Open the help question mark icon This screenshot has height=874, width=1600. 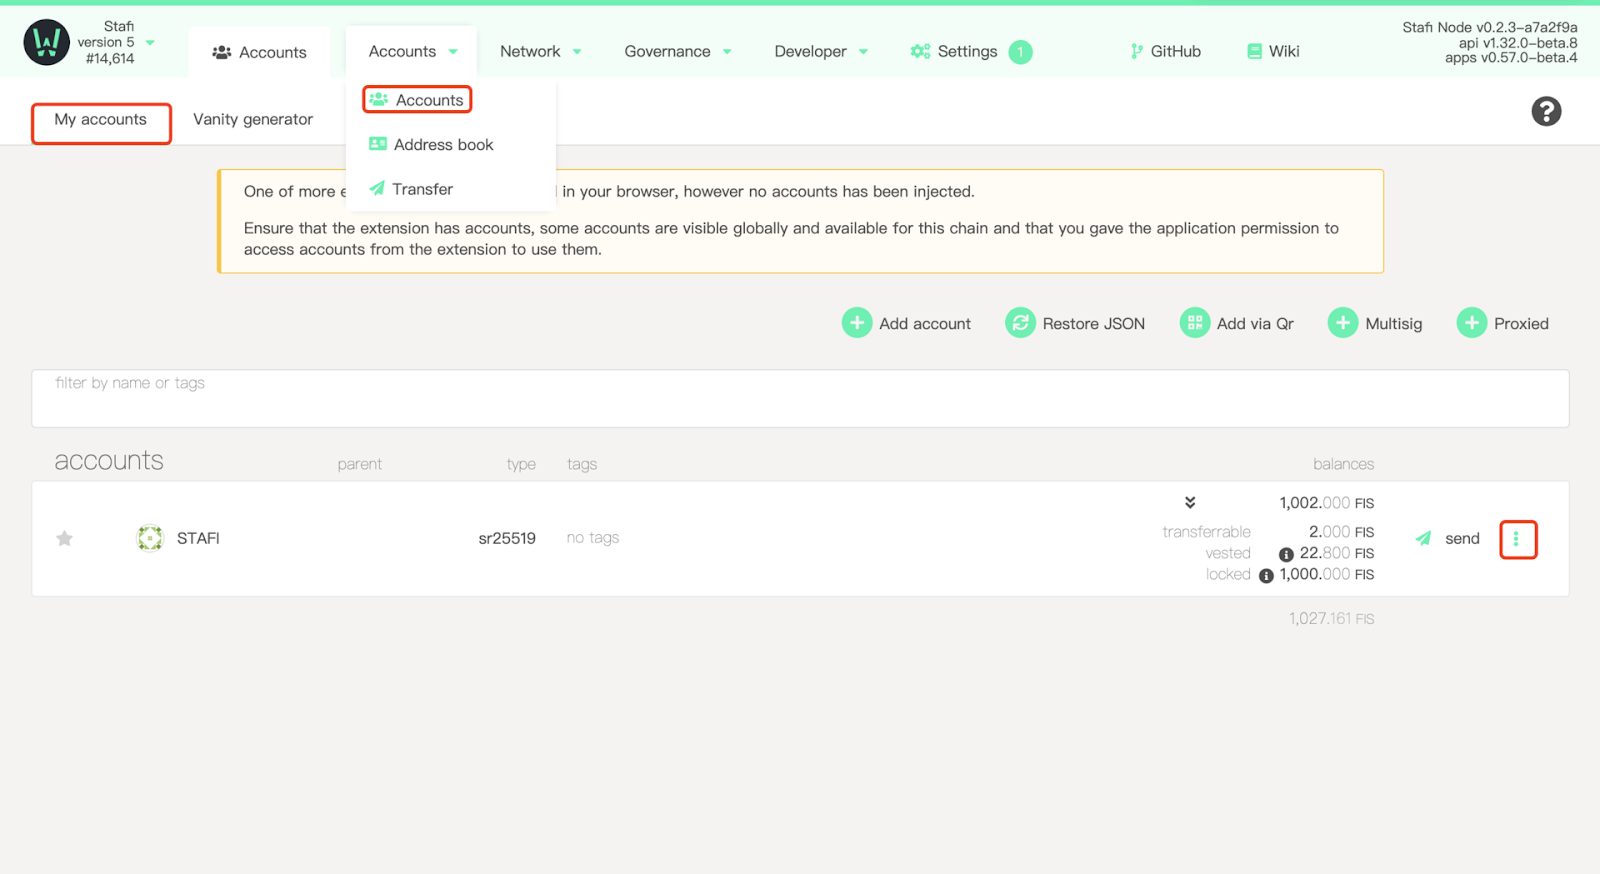[x=1546, y=111]
